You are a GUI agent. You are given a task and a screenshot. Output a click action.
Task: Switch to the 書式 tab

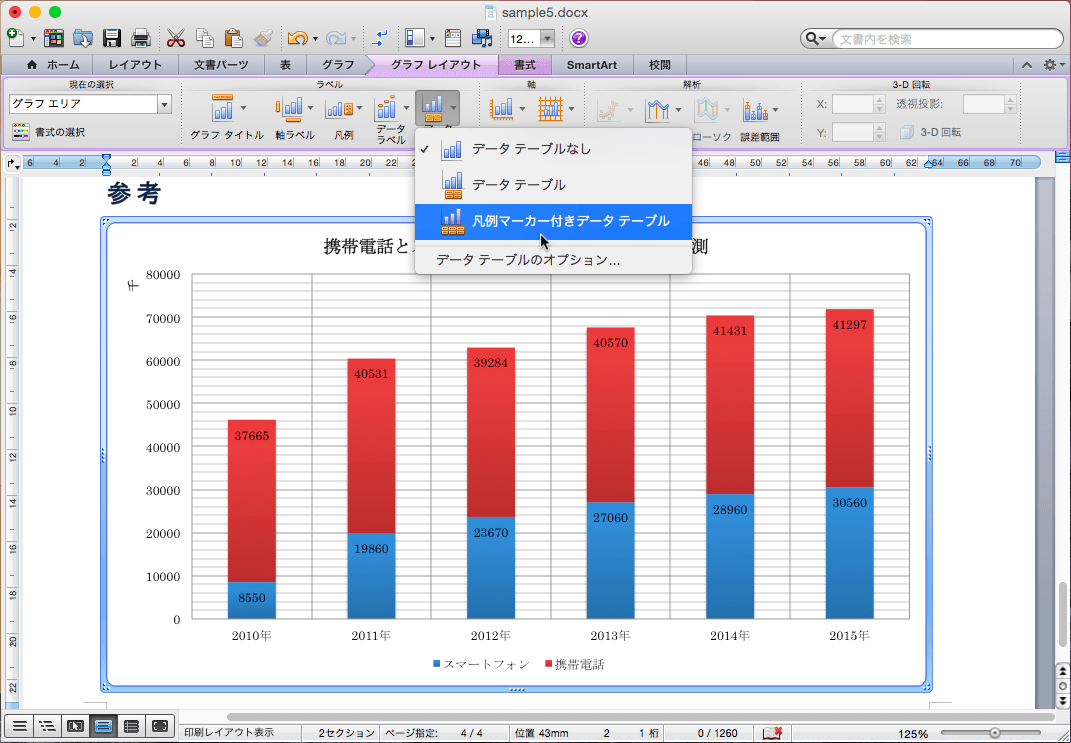(x=525, y=65)
